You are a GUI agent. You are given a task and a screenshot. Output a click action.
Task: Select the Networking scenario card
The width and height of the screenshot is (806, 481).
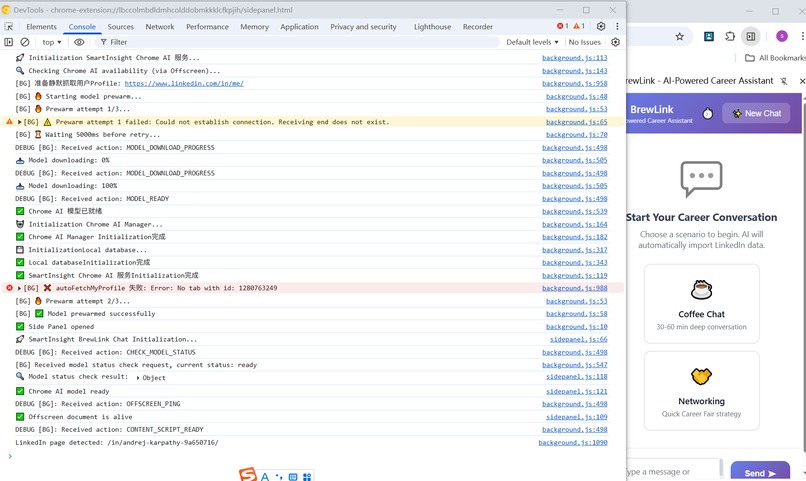701,391
